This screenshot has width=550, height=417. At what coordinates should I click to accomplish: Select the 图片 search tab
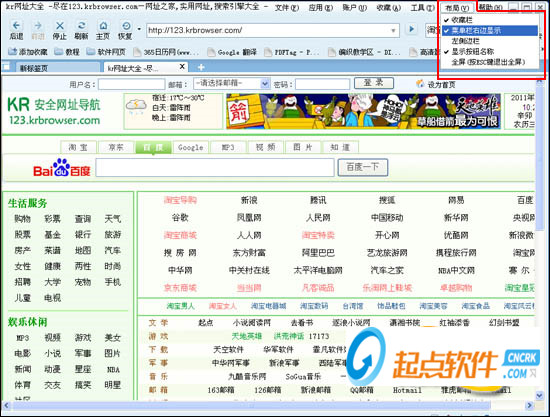[303, 147]
